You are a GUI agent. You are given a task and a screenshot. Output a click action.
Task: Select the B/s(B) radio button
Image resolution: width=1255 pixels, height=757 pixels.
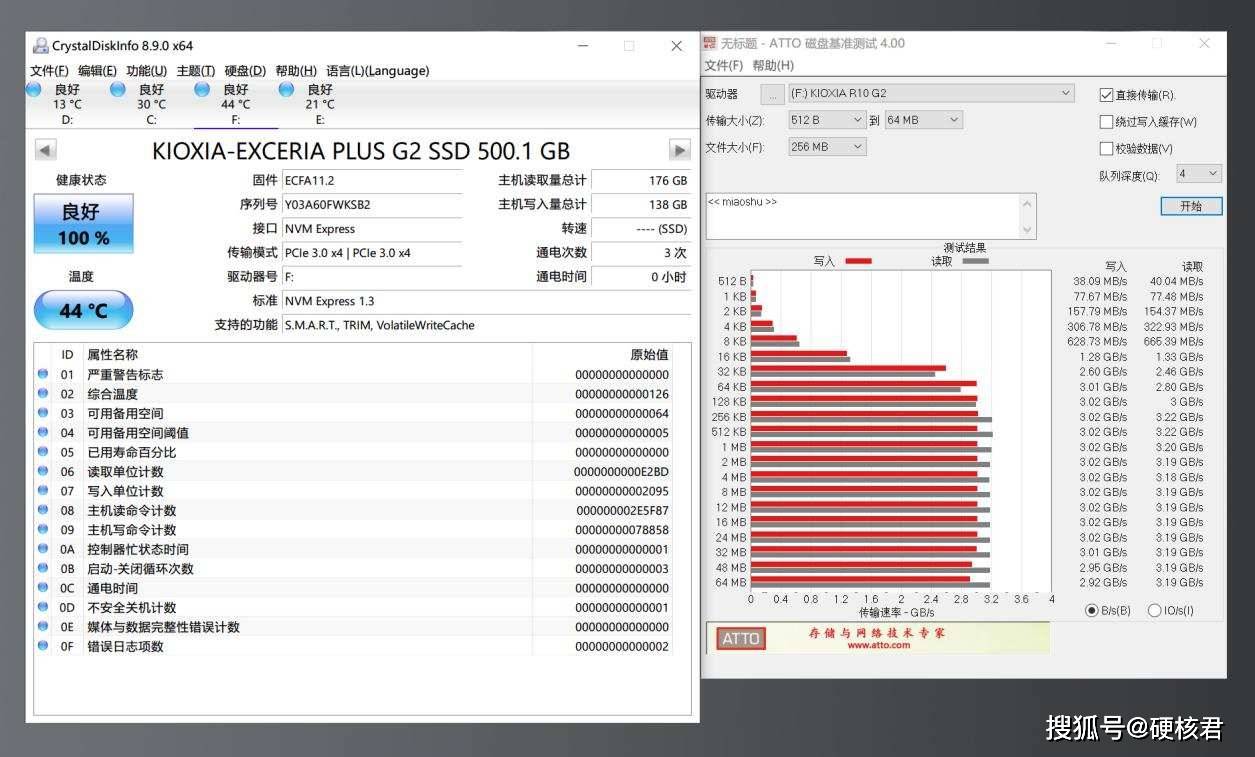pyautogui.click(x=1092, y=610)
